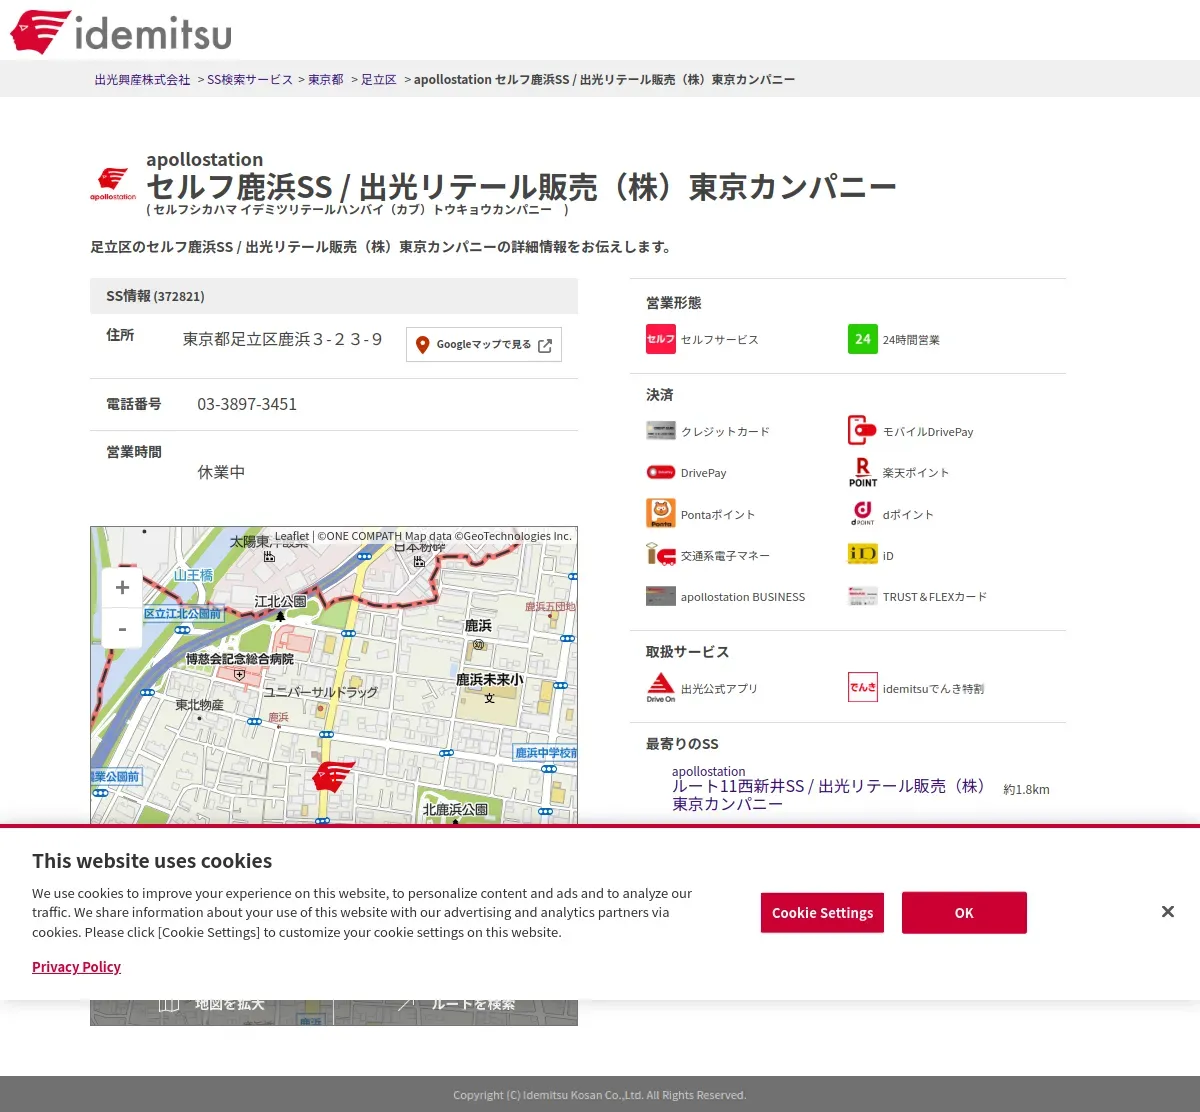Click the idemitsu logo in the header
Screen dimensions: 1200x1112
point(121,32)
